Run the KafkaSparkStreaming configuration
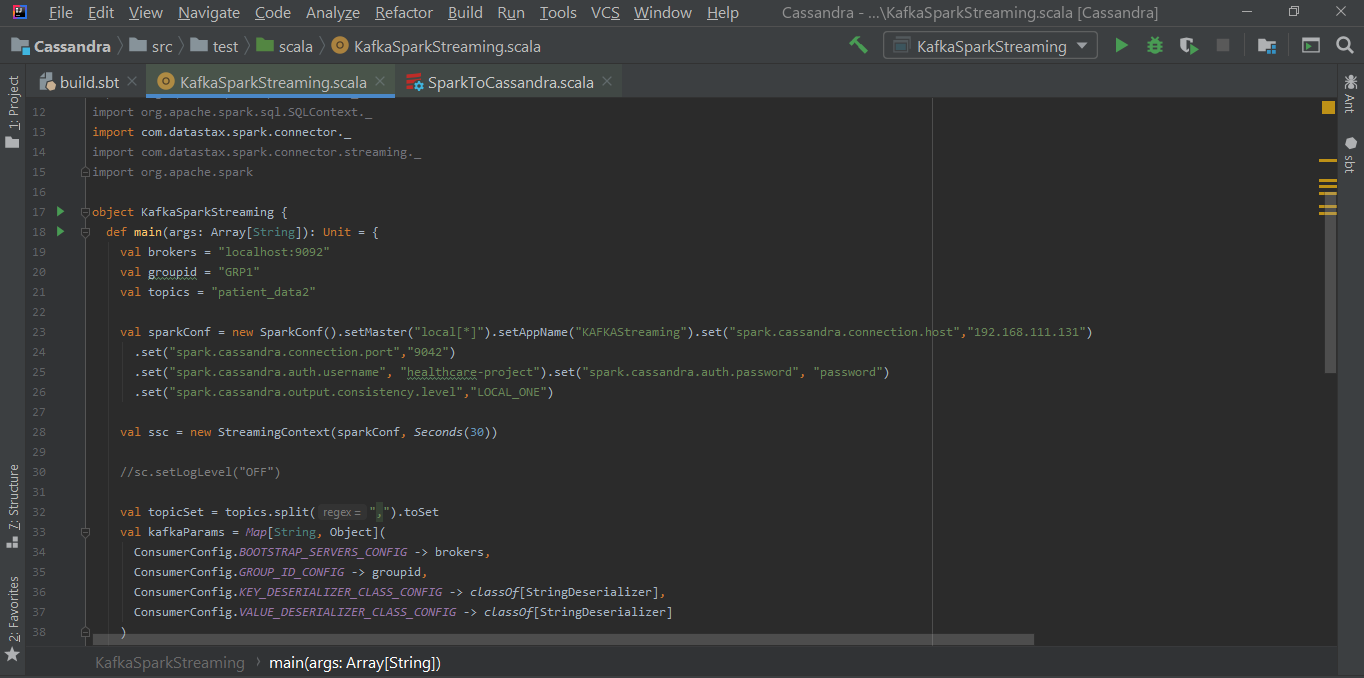The height and width of the screenshot is (678, 1364). (x=1121, y=45)
